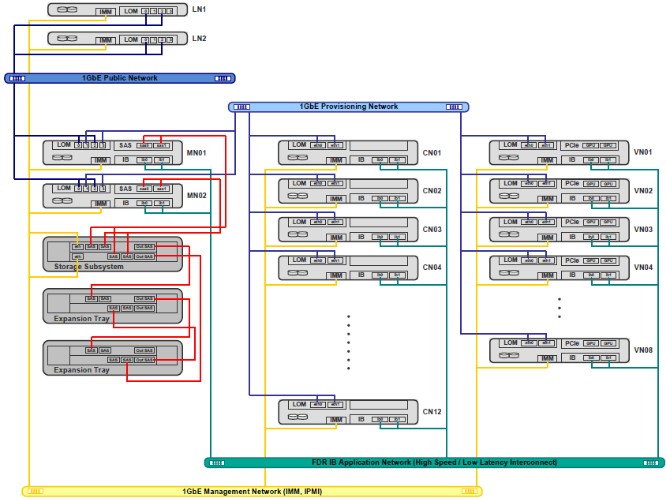Click the CN01 node label

click(x=432, y=153)
